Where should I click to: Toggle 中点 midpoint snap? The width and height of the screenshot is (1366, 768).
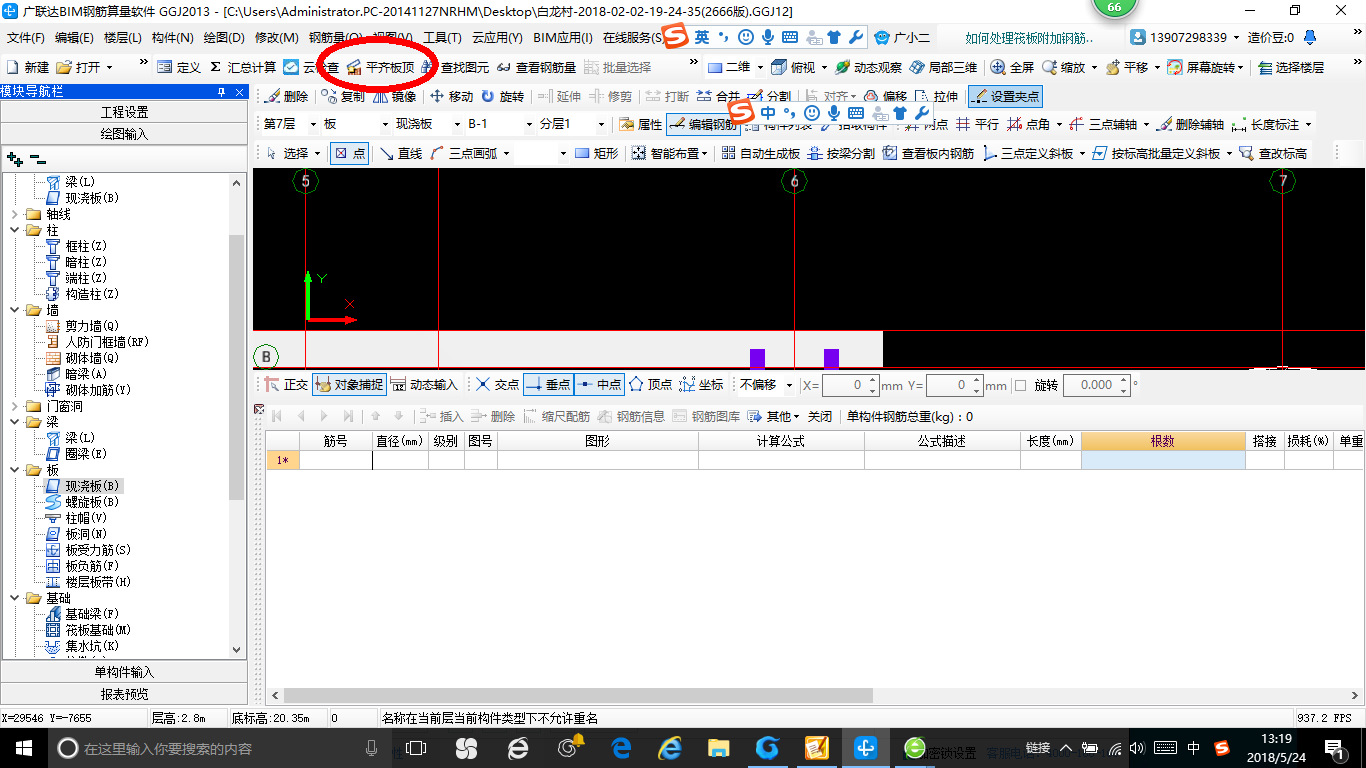coord(599,384)
